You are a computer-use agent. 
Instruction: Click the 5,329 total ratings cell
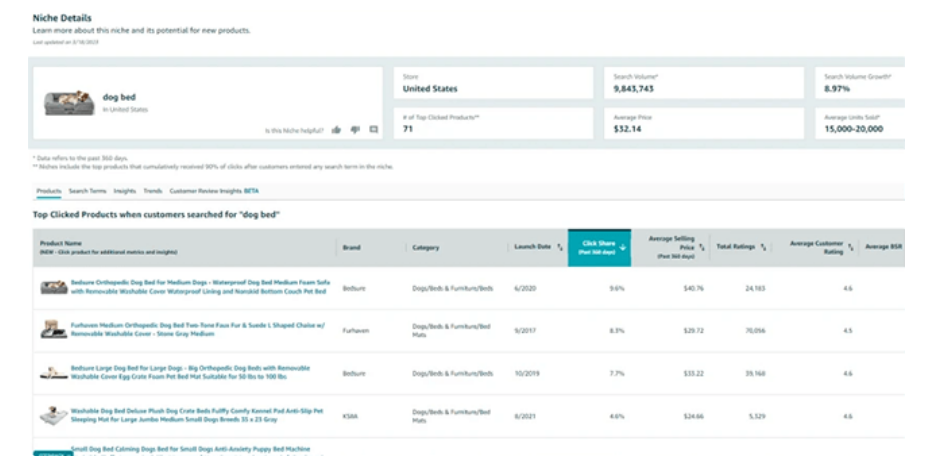[x=757, y=416]
